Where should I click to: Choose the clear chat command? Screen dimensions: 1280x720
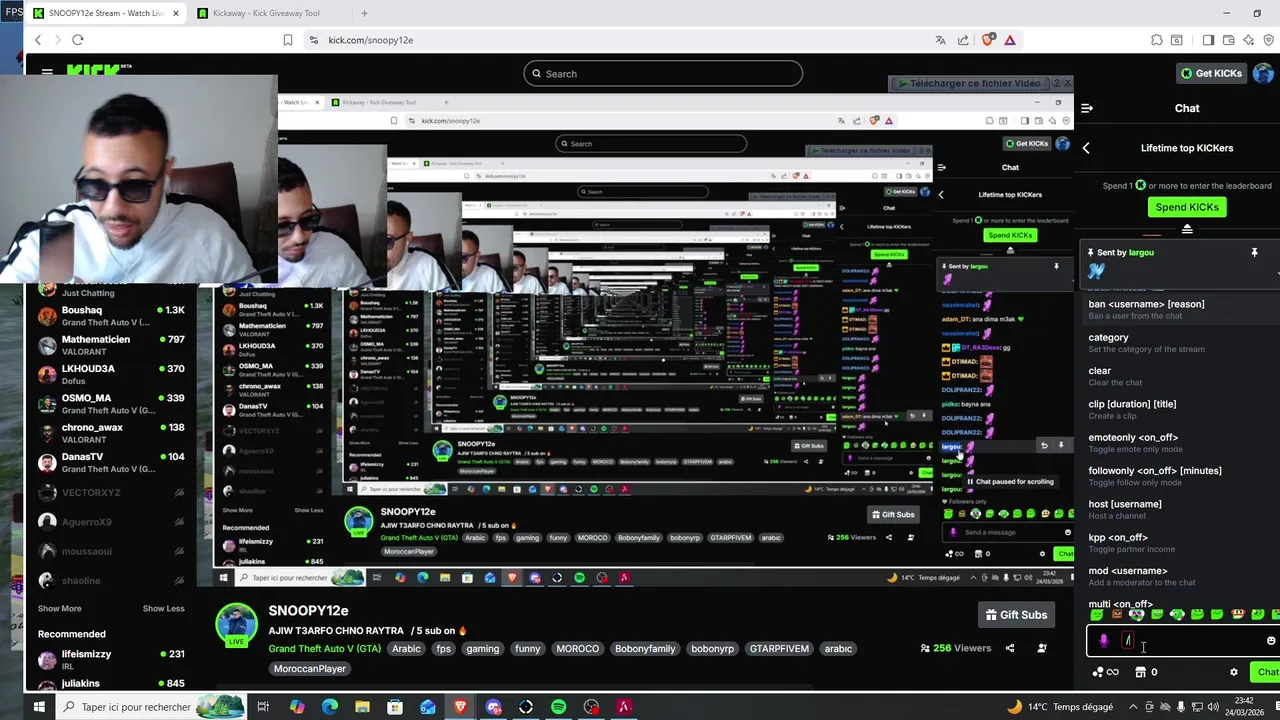(x=1178, y=376)
